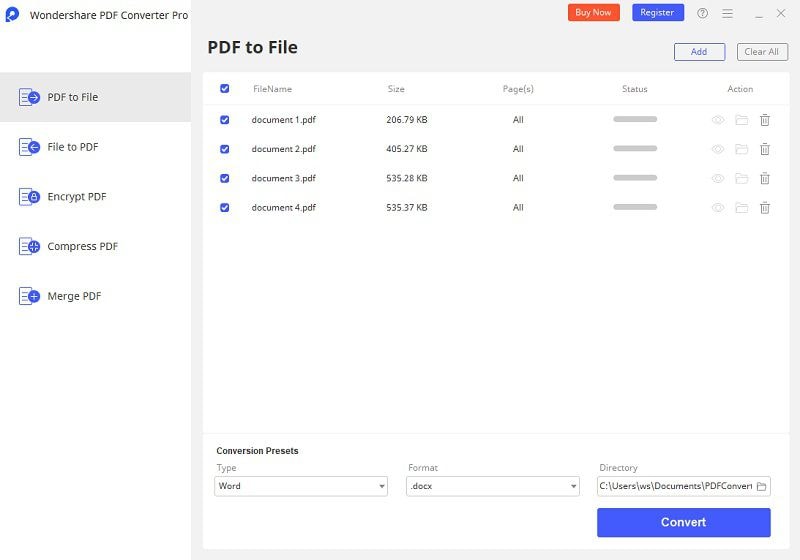
Task: Switch to Merge PDF in sidebar
Action: (x=74, y=296)
